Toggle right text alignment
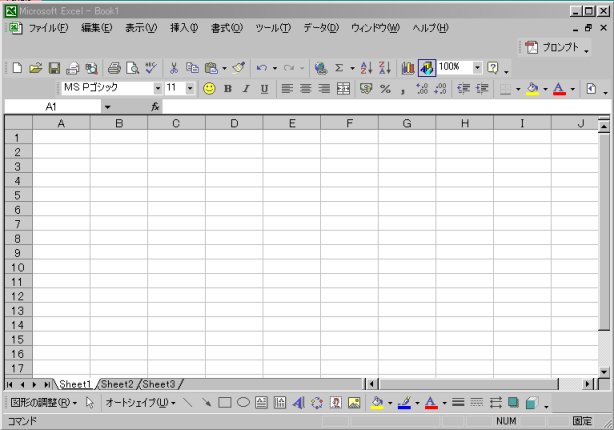The image size is (614, 430). click(x=324, y=89)
